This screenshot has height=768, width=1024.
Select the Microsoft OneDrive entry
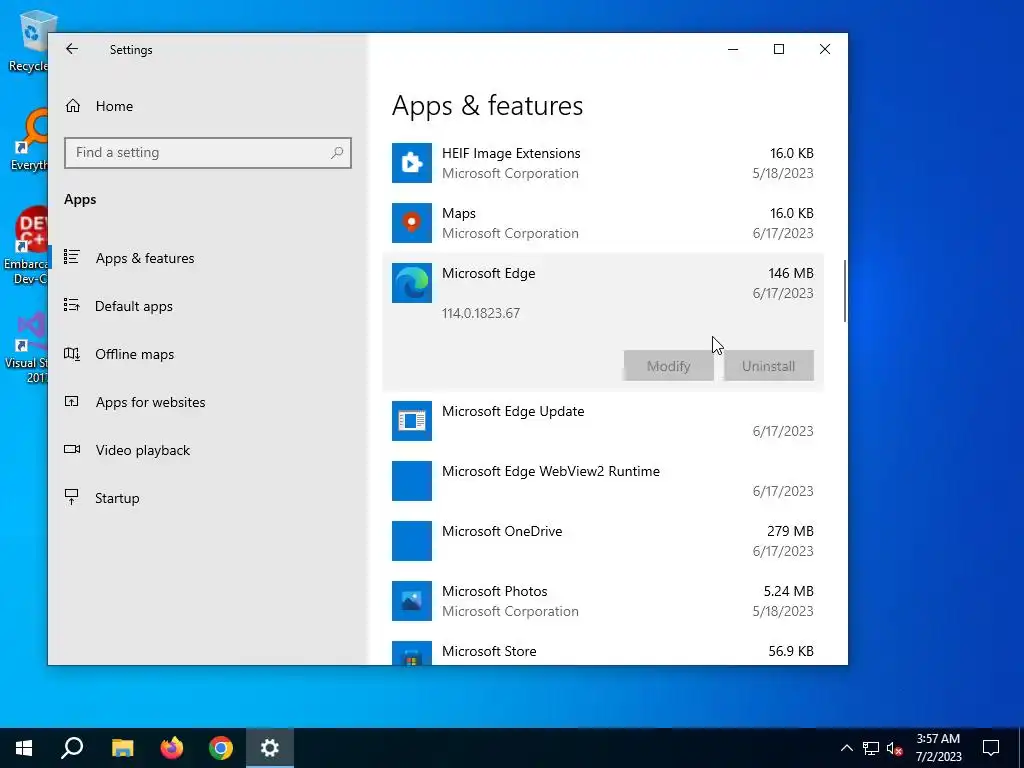(602, 541)
